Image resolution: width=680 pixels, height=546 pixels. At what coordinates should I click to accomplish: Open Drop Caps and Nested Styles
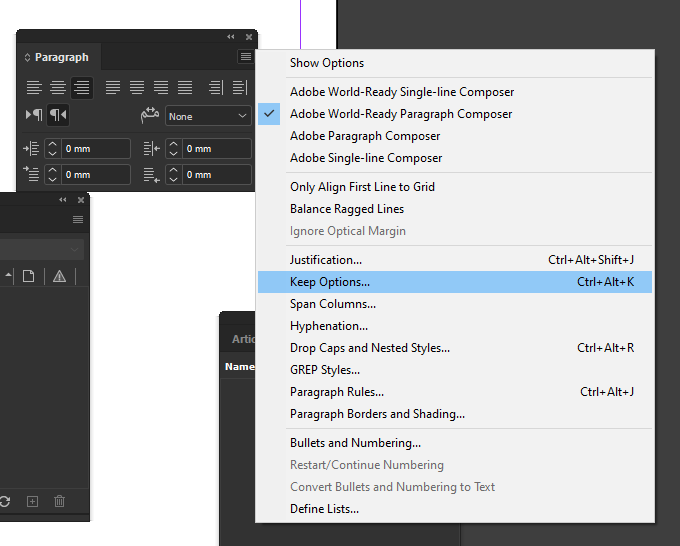455,348
